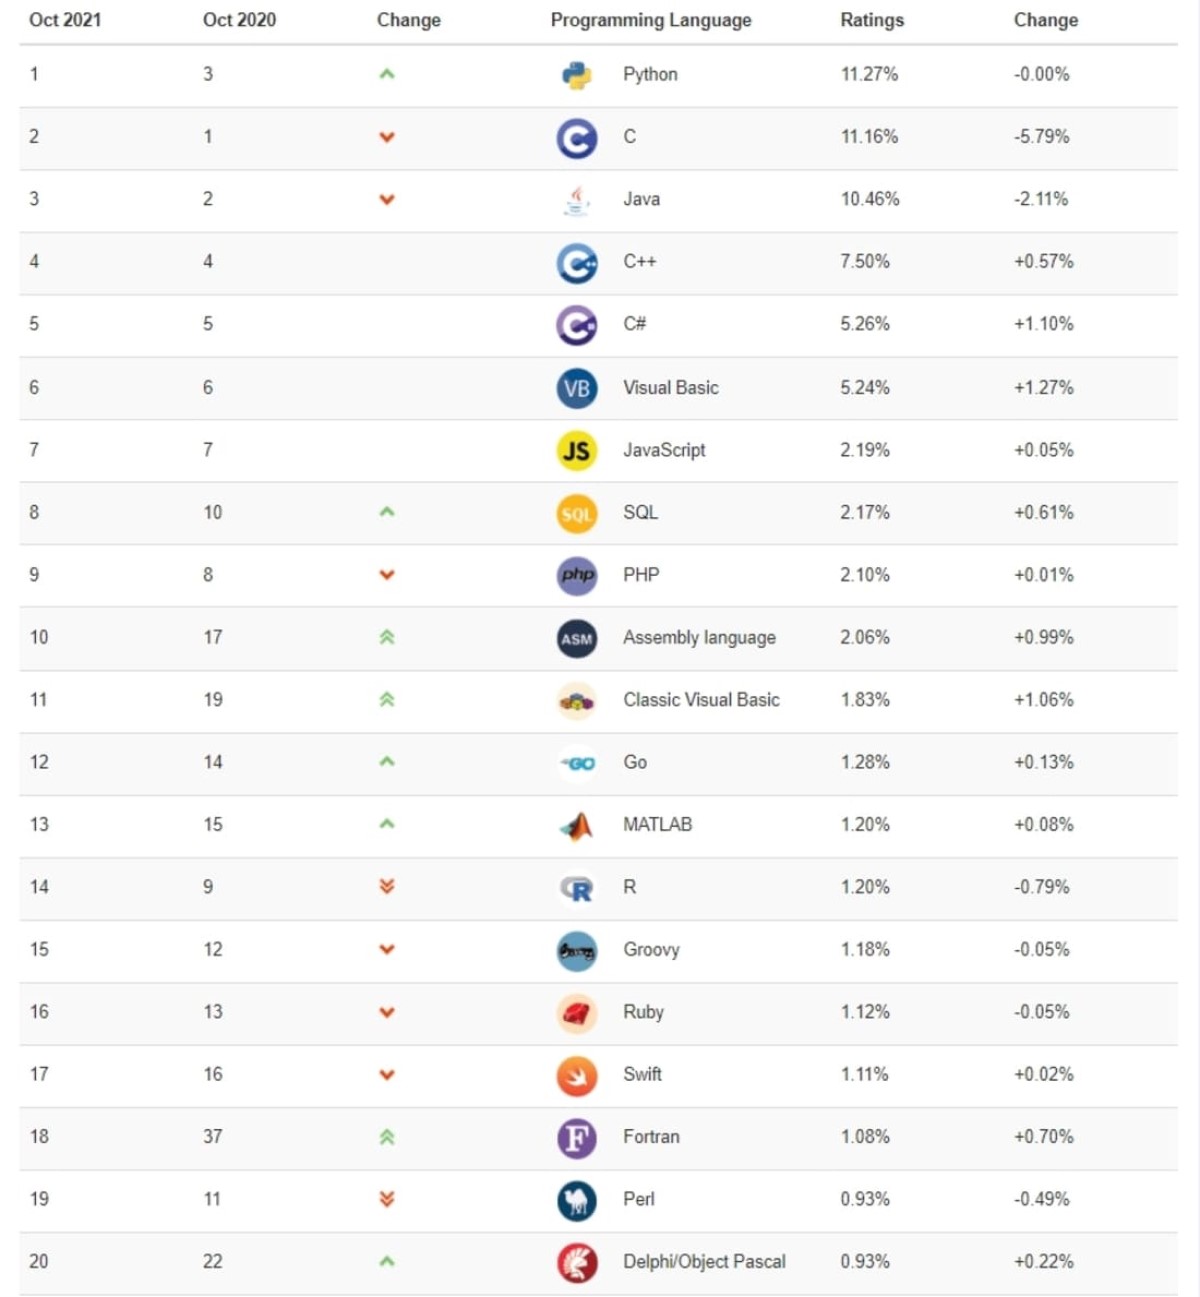Click the Perl camel icon
This screenshot has width=1200, height=1297.
(x=577, y=1201)
